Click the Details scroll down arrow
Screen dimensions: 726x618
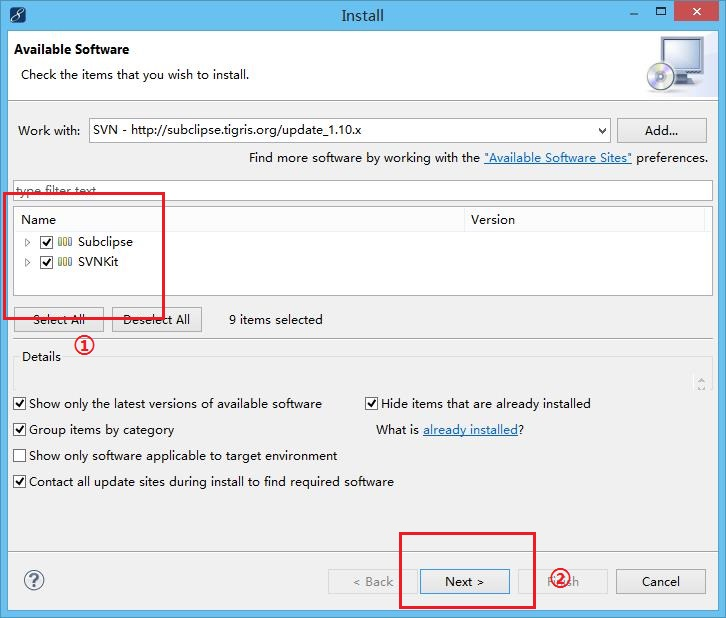coord(701,387)
